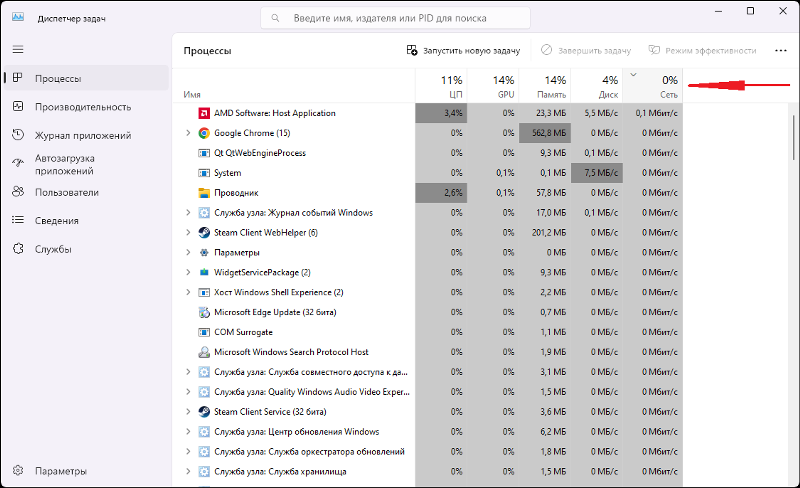Sort by the ЦП column header

441,86
